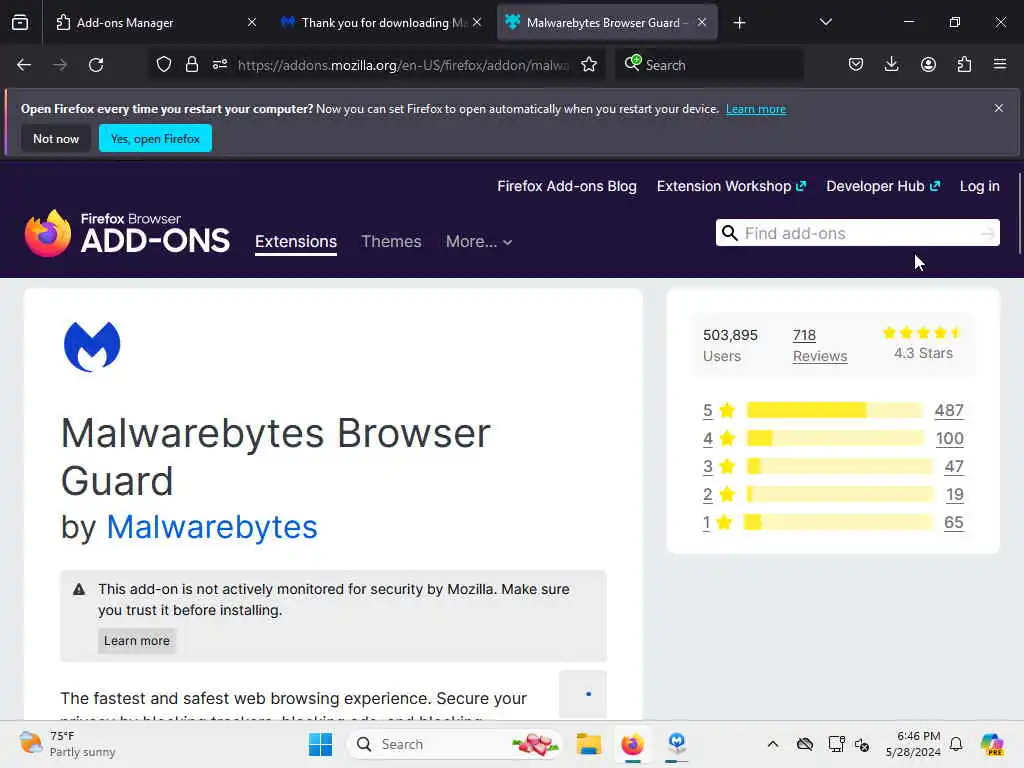Open the Extensions puzzle-piece menu
1024x768 pixels.
click(964, 65)
